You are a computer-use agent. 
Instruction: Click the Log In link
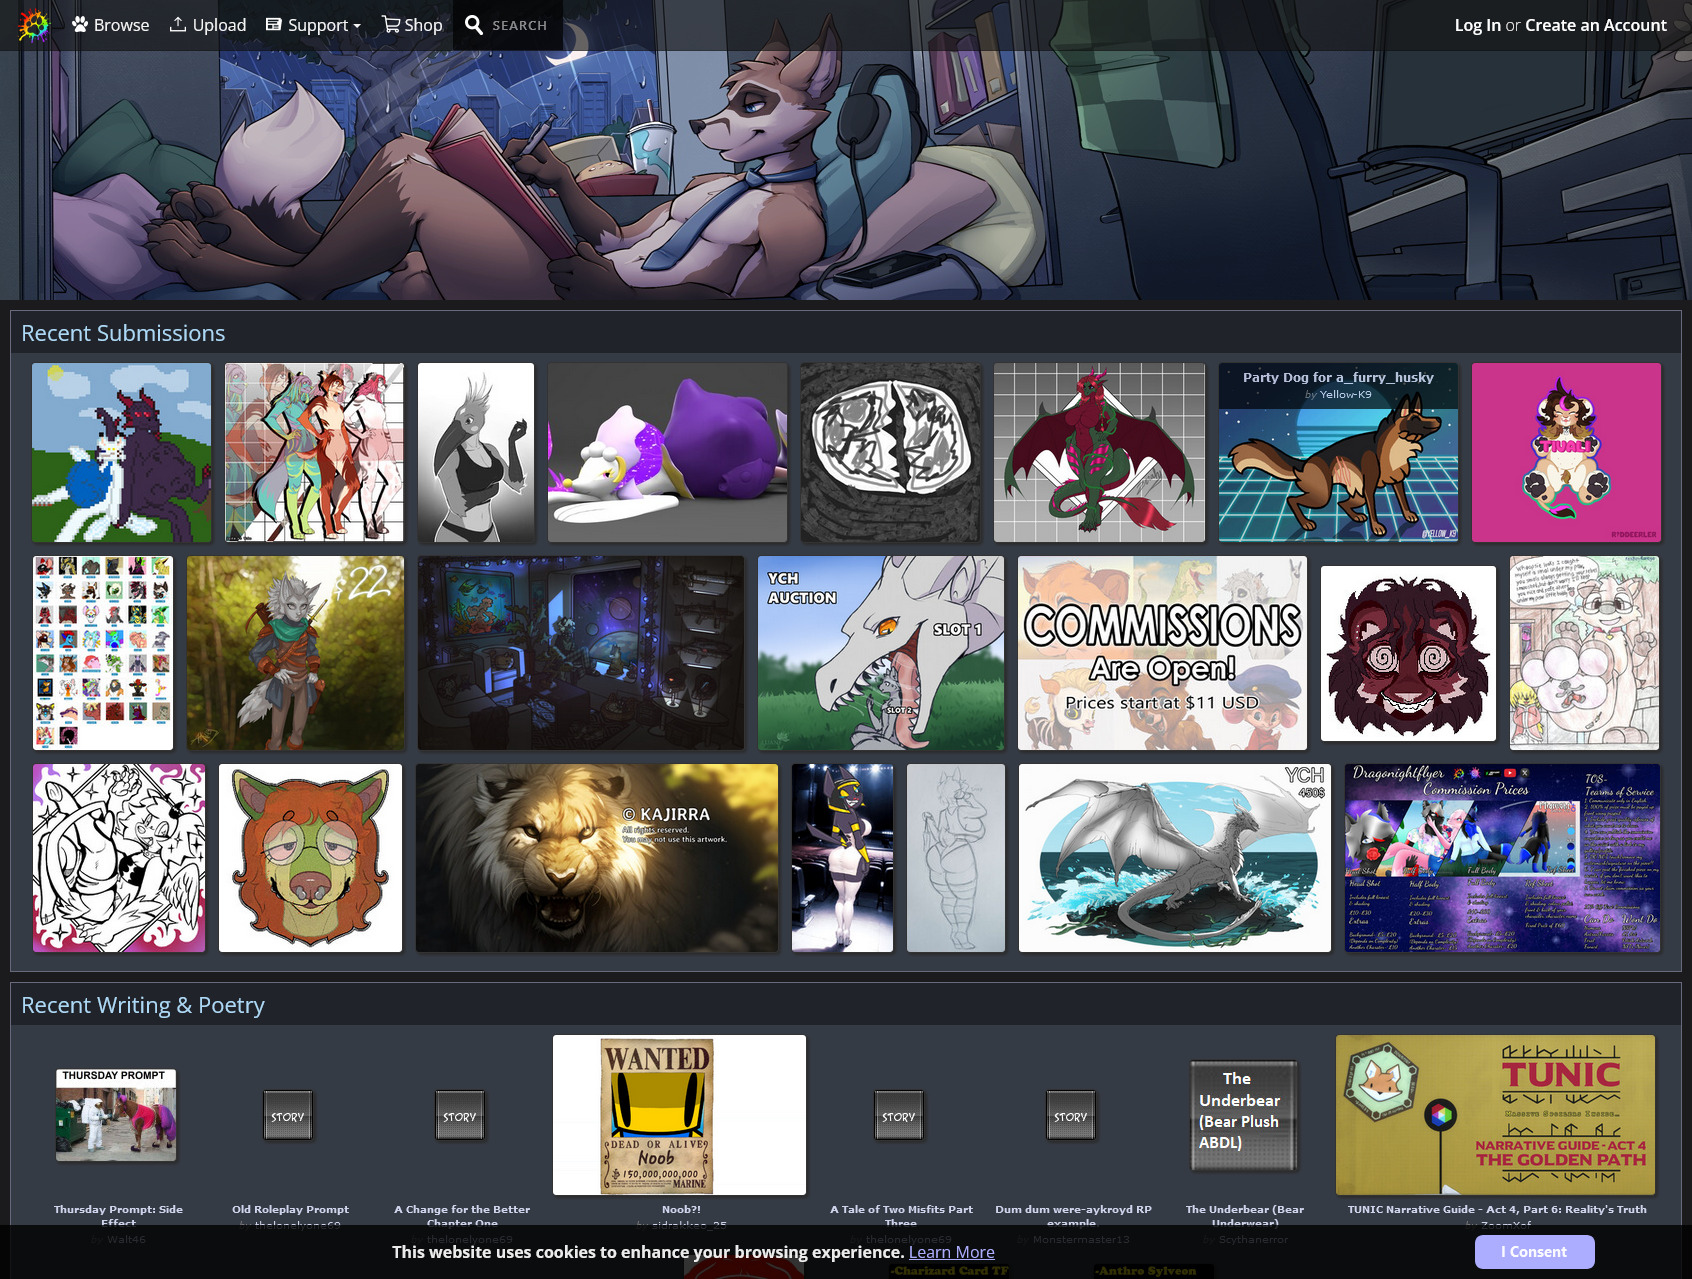(1477, 25)
